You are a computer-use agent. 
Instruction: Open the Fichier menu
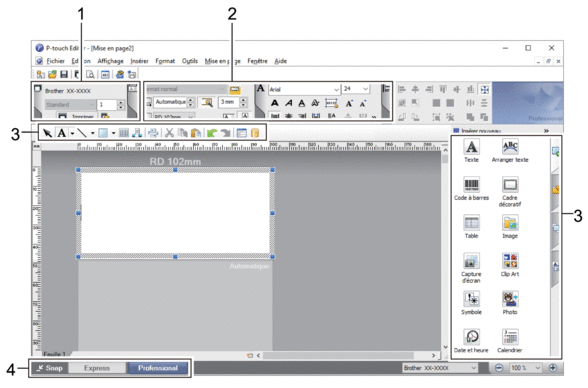click(56, 61)
